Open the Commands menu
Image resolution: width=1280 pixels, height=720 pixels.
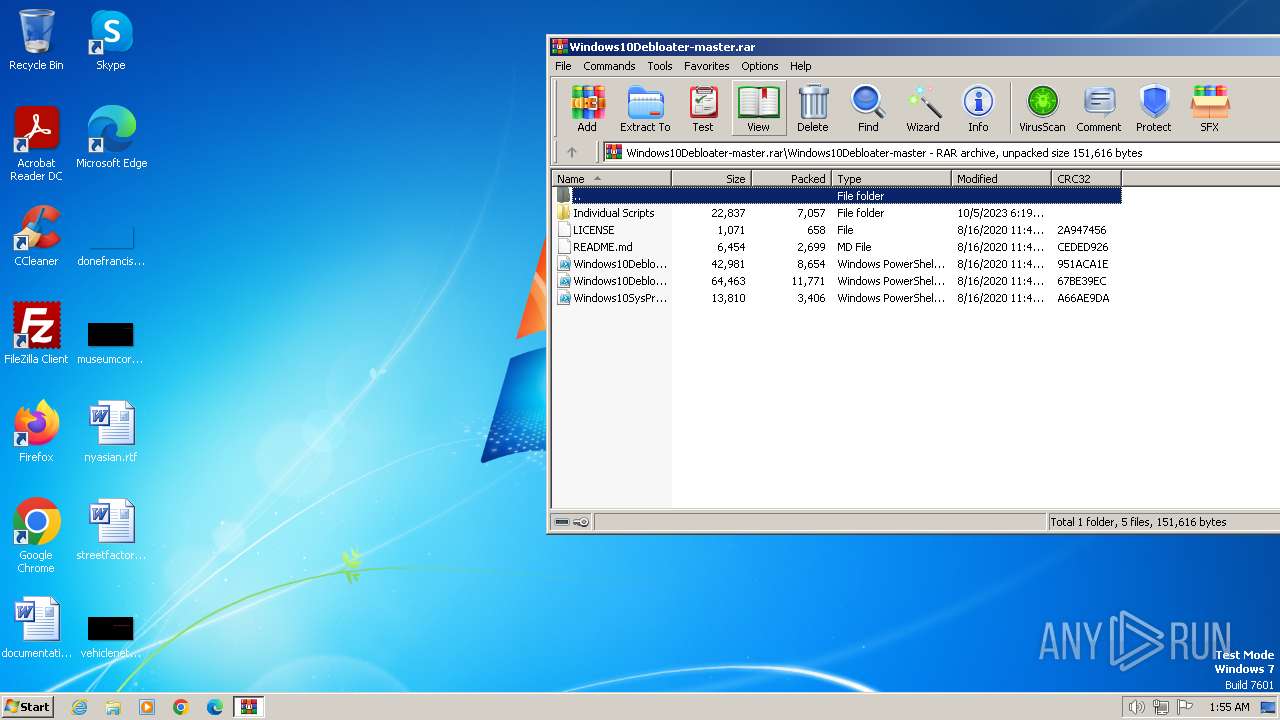pos(609,66)
